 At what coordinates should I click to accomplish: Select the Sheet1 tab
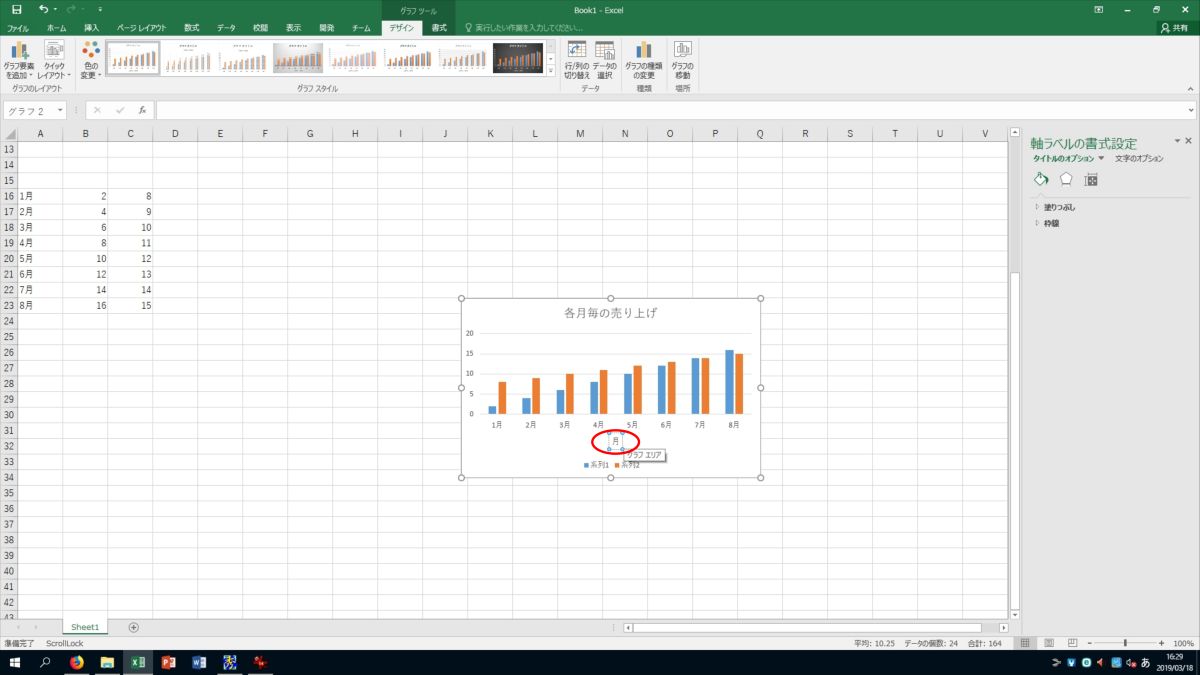(85, 627)
